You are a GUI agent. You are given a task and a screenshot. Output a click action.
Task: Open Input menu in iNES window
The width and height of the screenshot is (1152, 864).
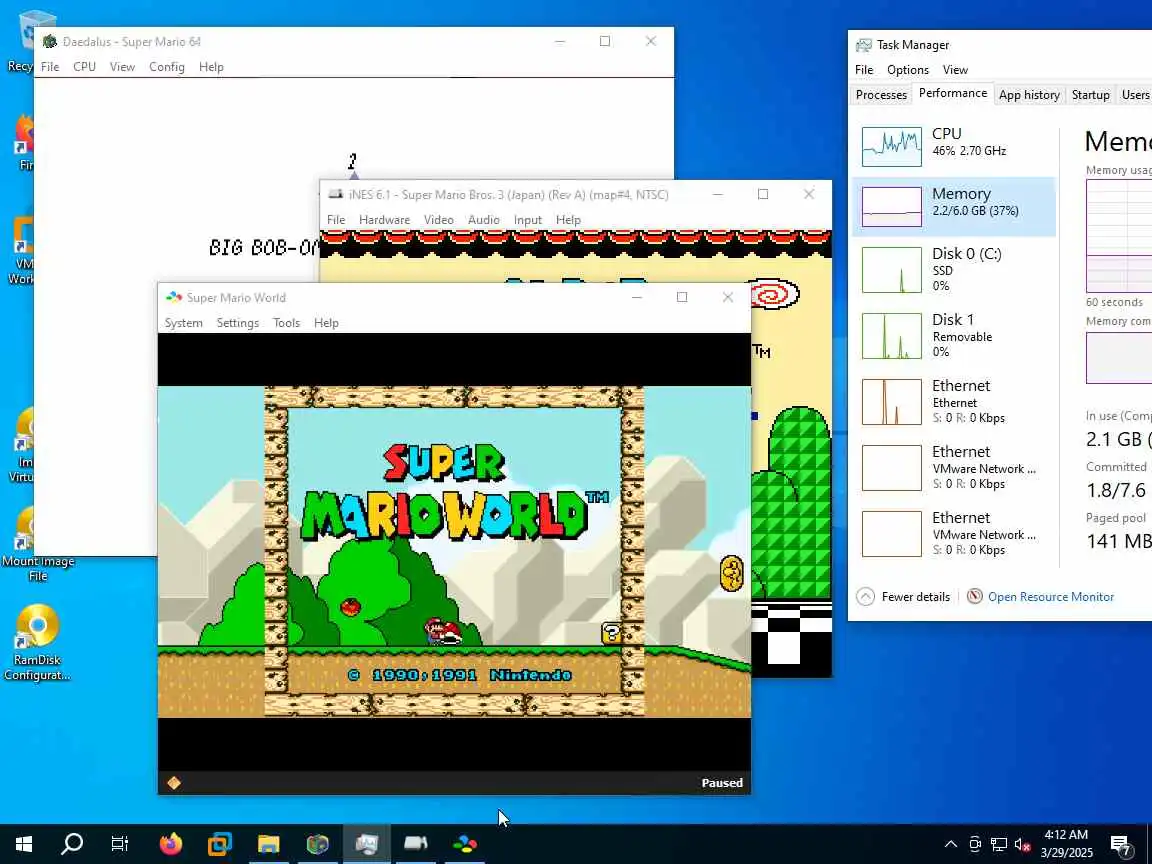click(x=528, y=220)
